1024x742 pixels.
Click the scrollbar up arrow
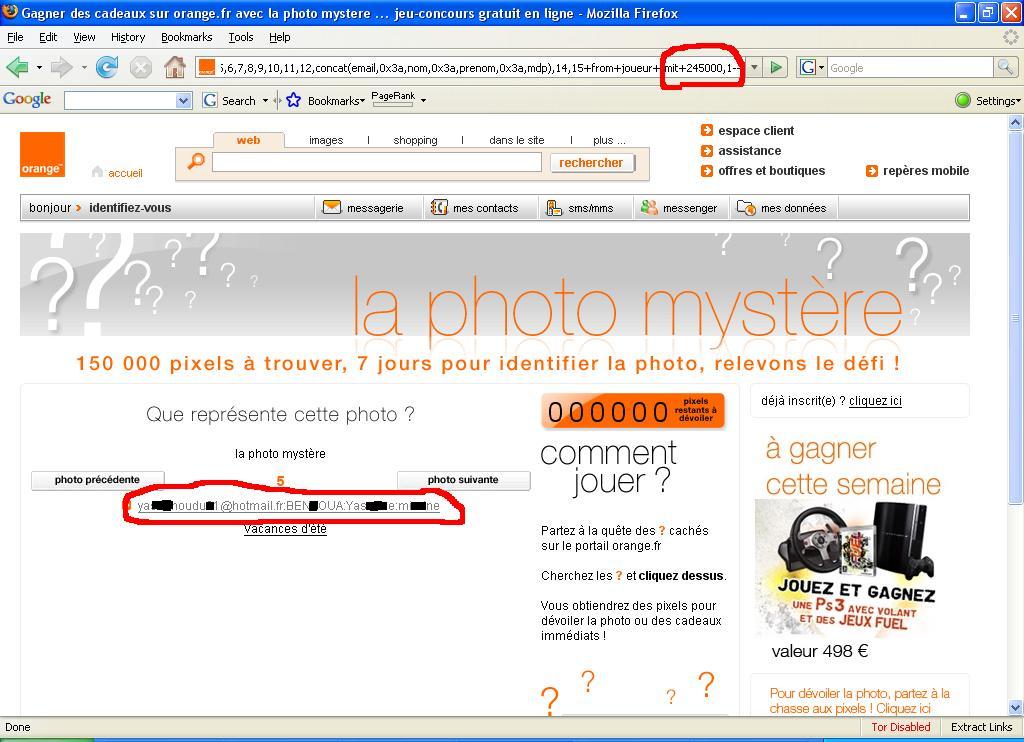click(x=1016, y=122)
